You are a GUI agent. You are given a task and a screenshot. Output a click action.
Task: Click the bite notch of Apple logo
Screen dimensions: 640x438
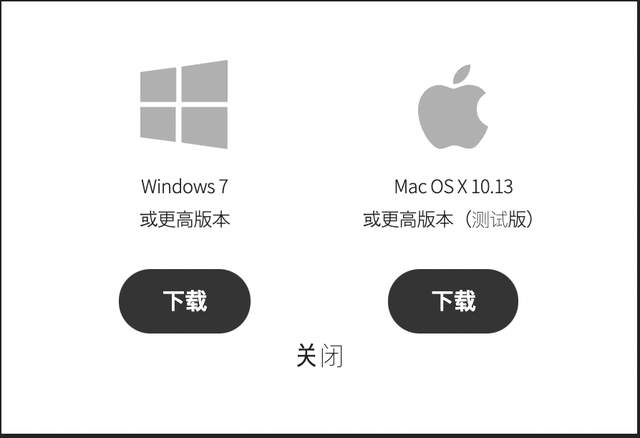(483, 110)
